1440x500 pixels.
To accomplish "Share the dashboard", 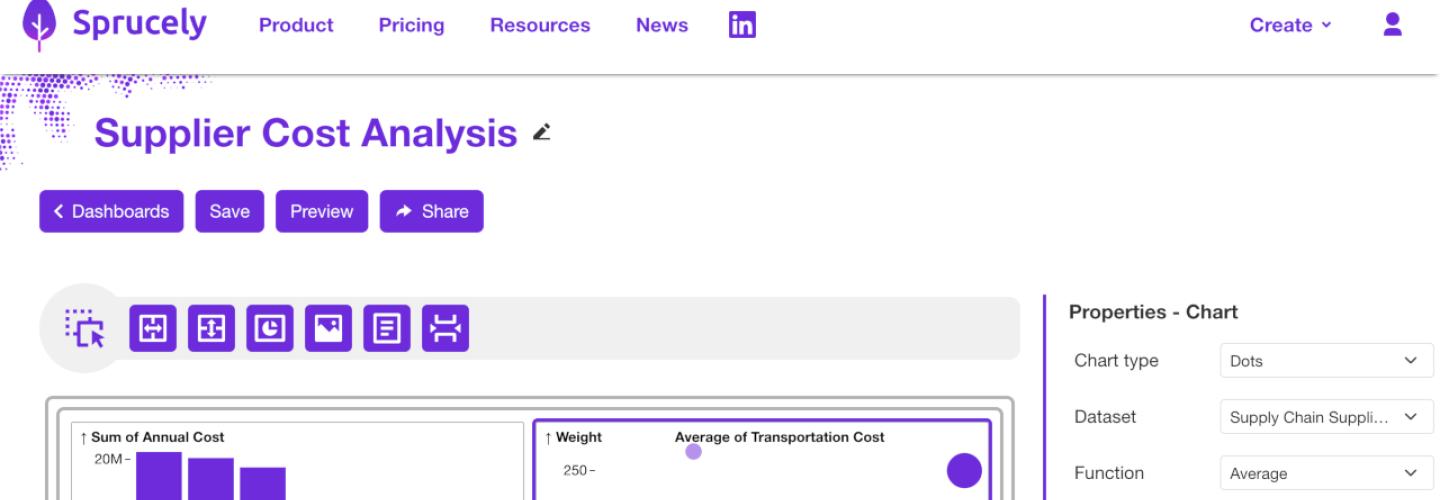I will point(431,211).
